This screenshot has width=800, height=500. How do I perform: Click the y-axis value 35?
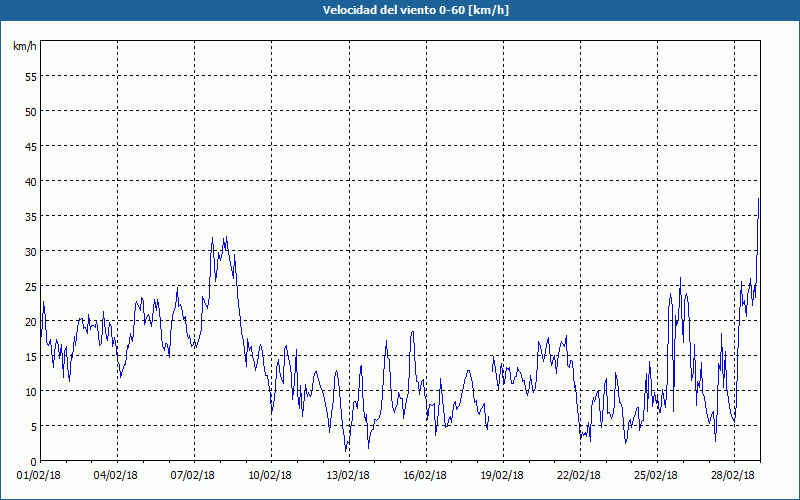coord(31,216)
